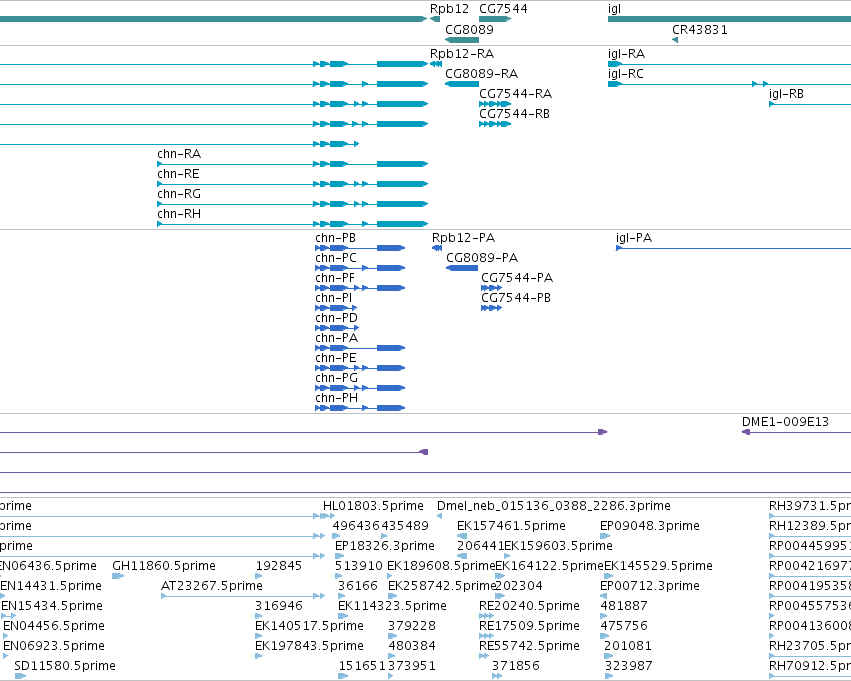Select the EK145529.5prime EST label
The width and height of the screenshot is (851, 681).
point(658,566)
